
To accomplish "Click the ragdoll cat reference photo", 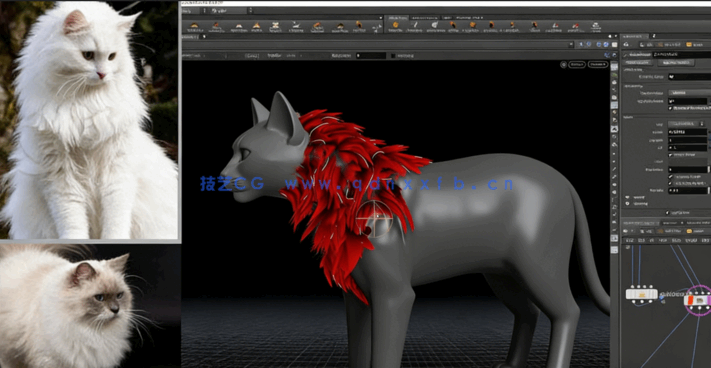I will tap(90, 306).
